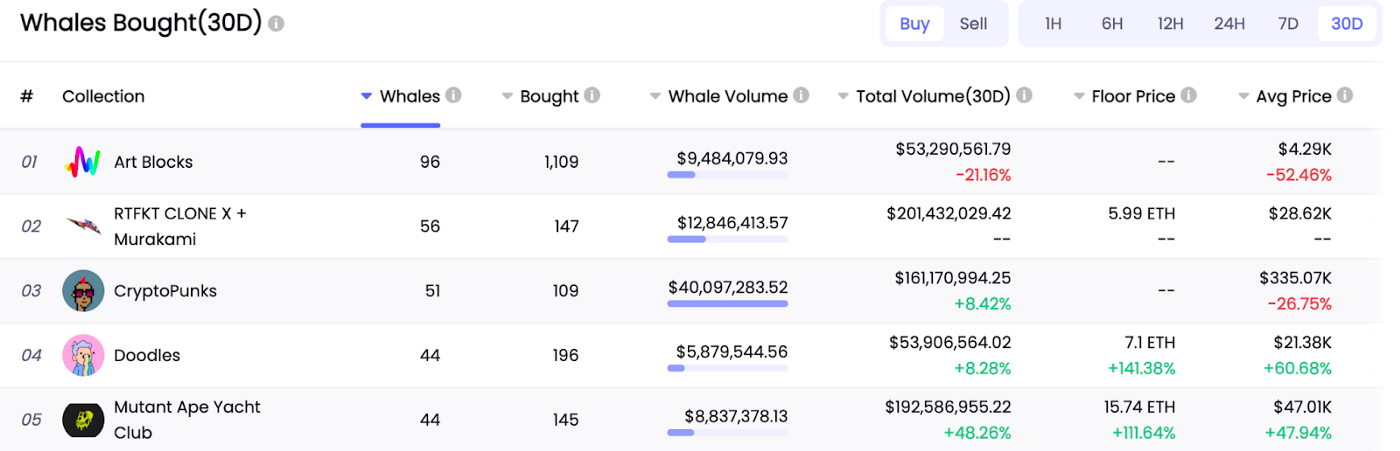Viewport: 1400px width, 451px height.
Task: Select the 7D time range tab
Action: point(1288,24)
